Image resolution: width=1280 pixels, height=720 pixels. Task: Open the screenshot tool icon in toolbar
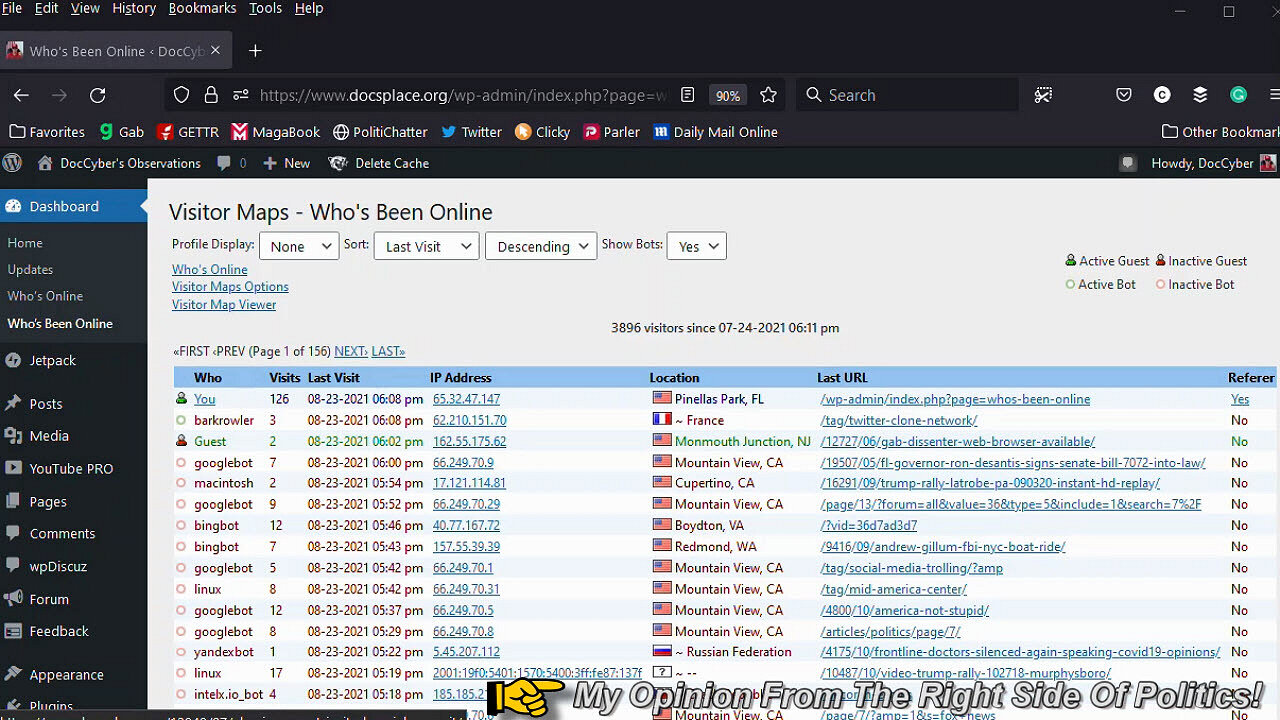(x=1043, y=95)
